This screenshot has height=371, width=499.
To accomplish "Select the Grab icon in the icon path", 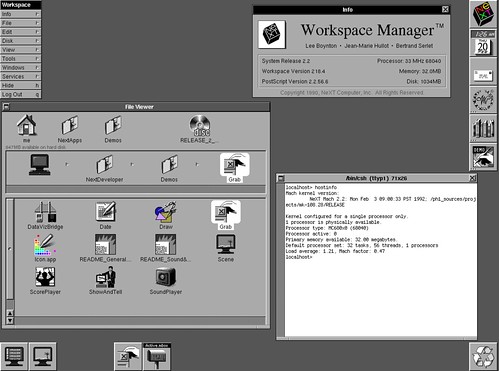I will click(x=234, y=168).
